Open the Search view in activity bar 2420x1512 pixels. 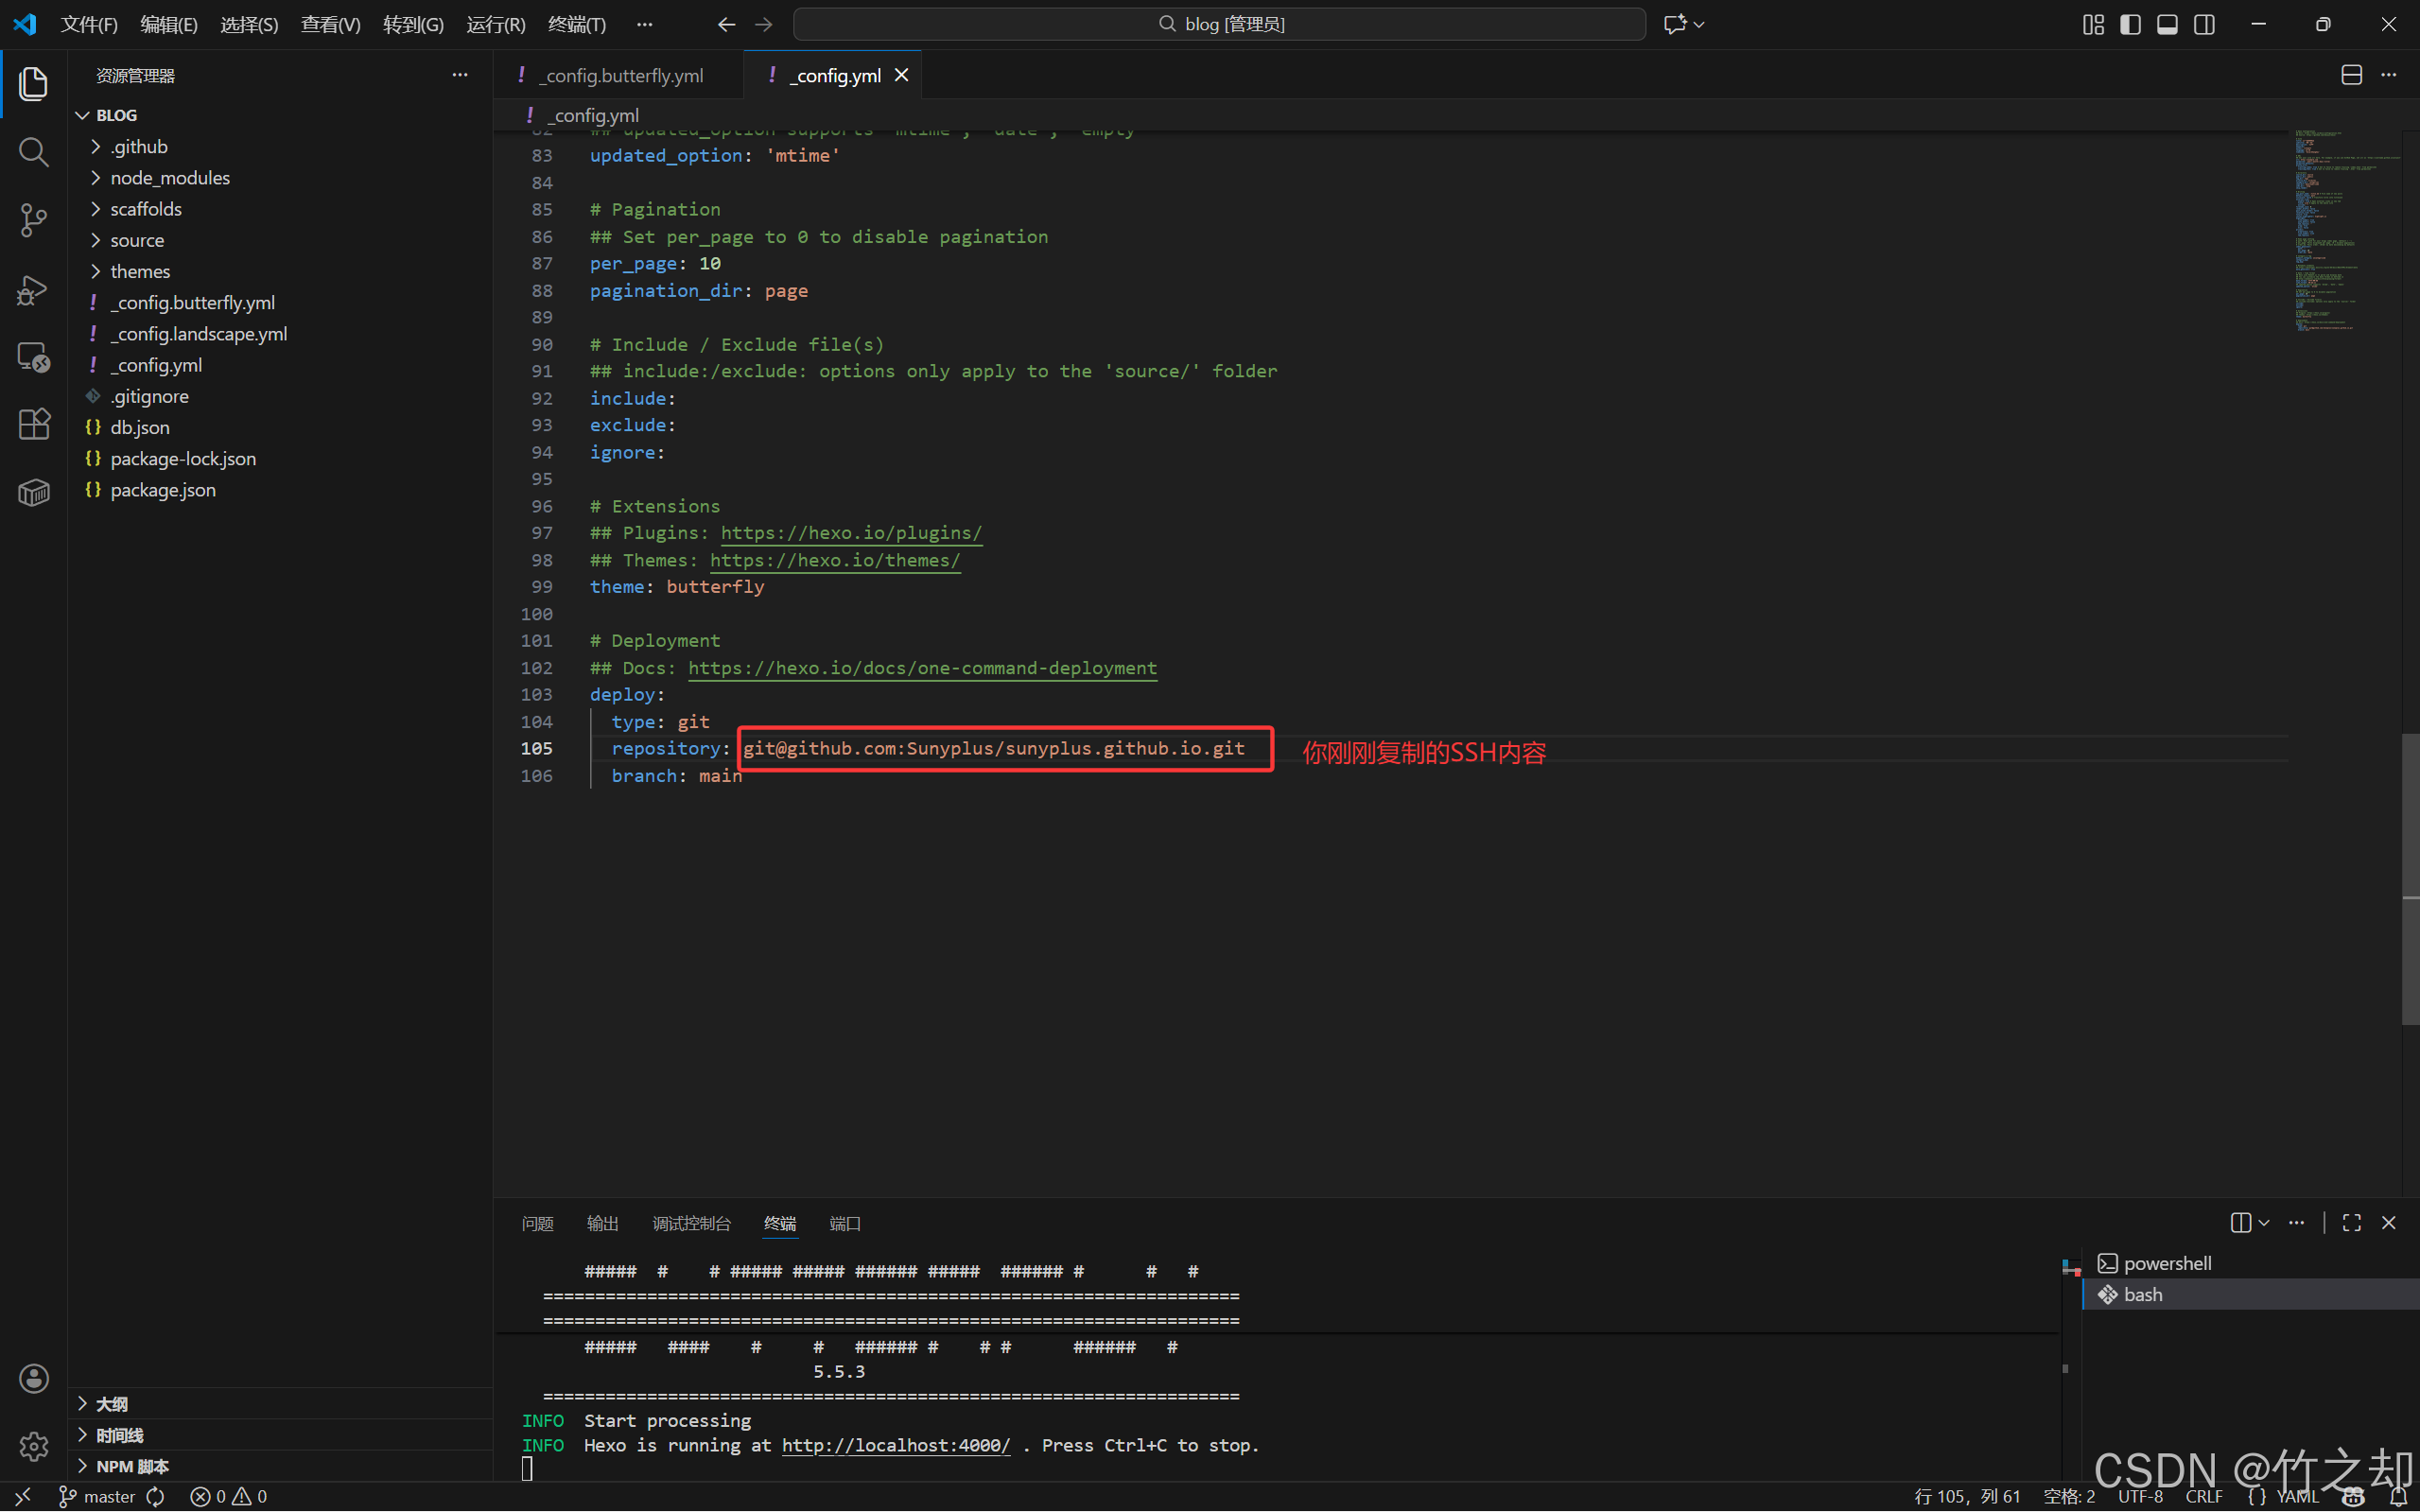point(33,152)
